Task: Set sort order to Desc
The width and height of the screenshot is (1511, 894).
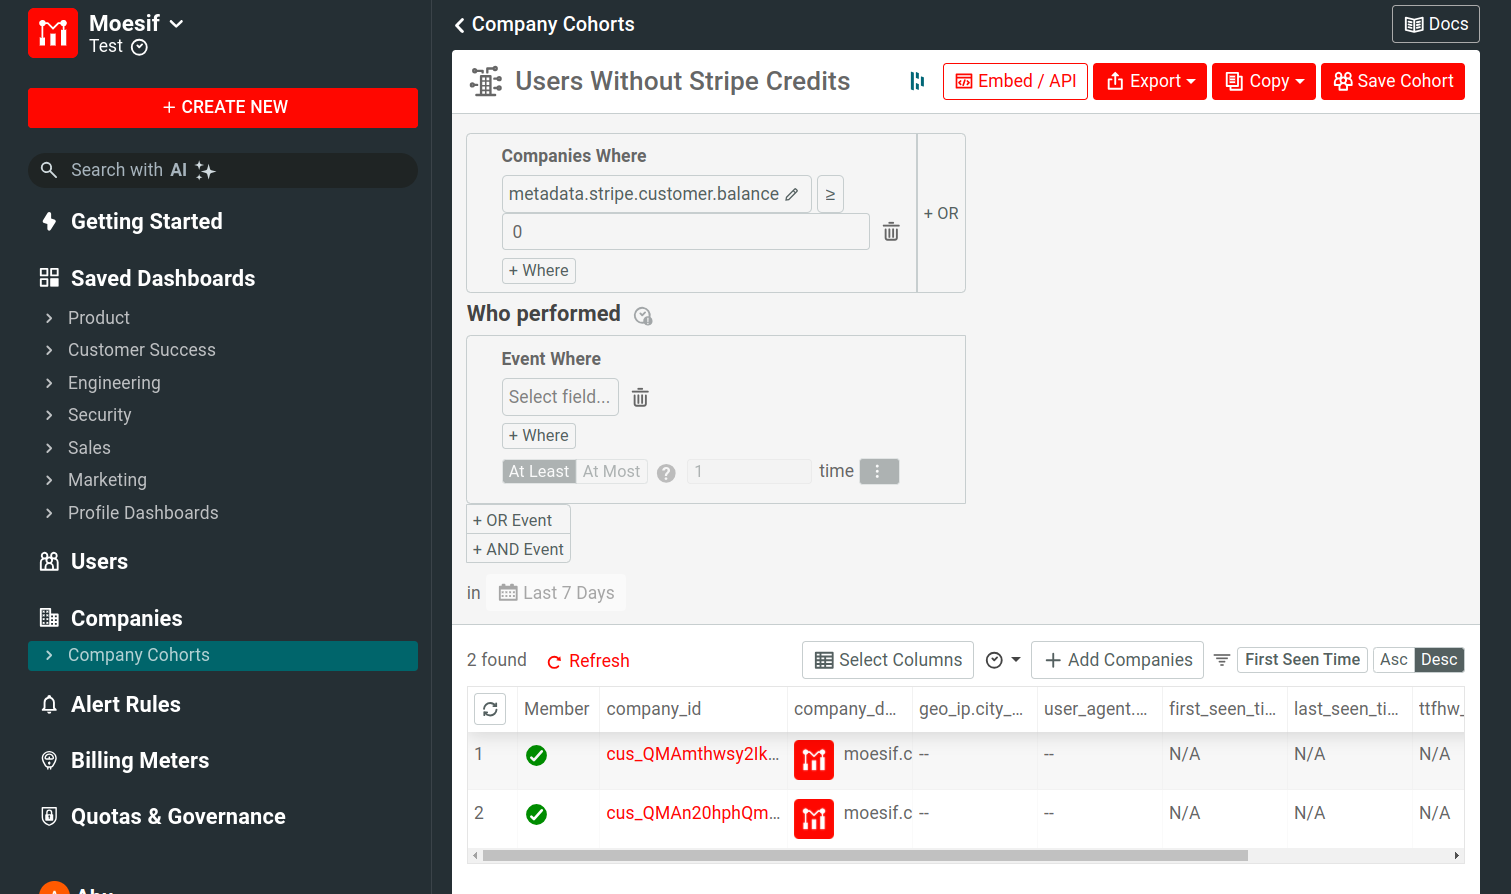Action: 1439,660
